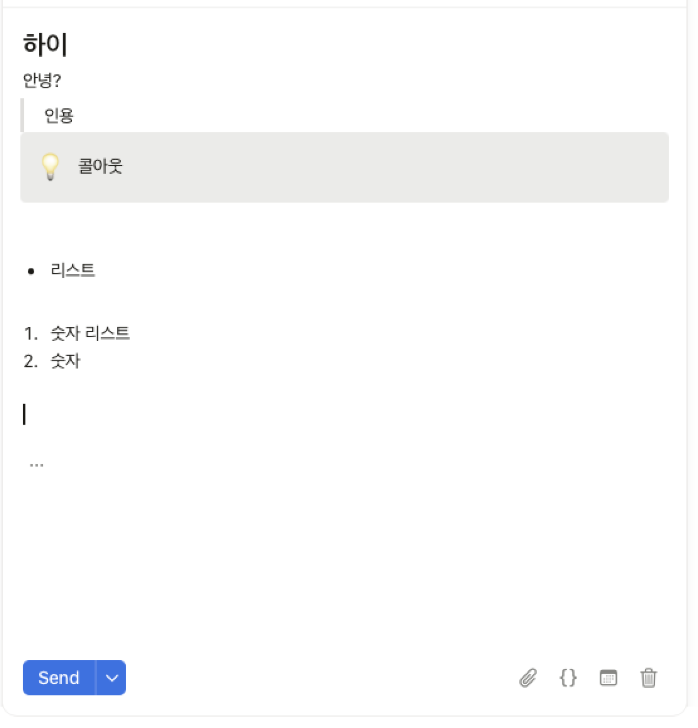The image size is (698, 728).
Task: Click the 안녕? paragraph text
Action: click(x=42, y=80)
